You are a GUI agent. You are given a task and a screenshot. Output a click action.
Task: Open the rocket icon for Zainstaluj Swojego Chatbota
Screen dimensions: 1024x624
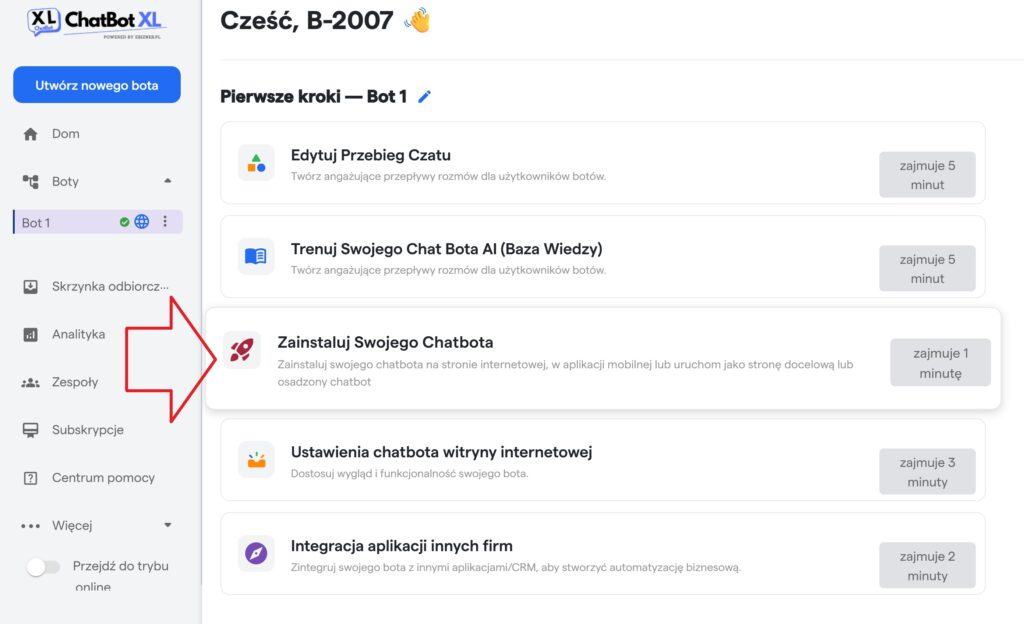242,350
